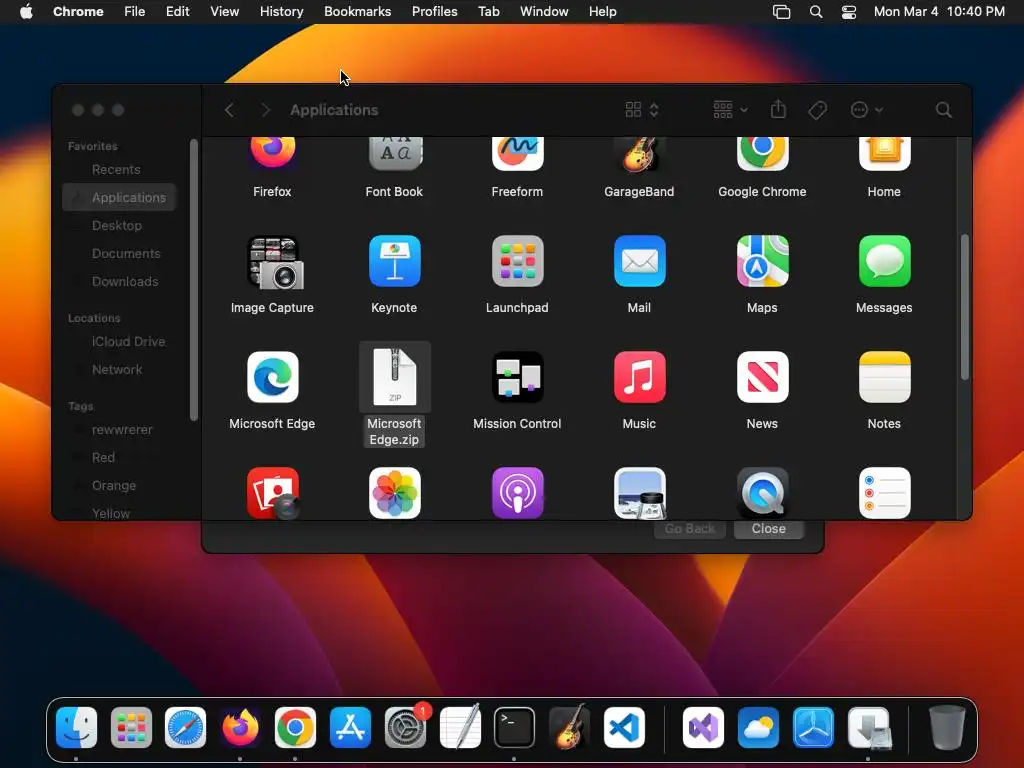Click the Finder search magnifier icon

(943, 110)
